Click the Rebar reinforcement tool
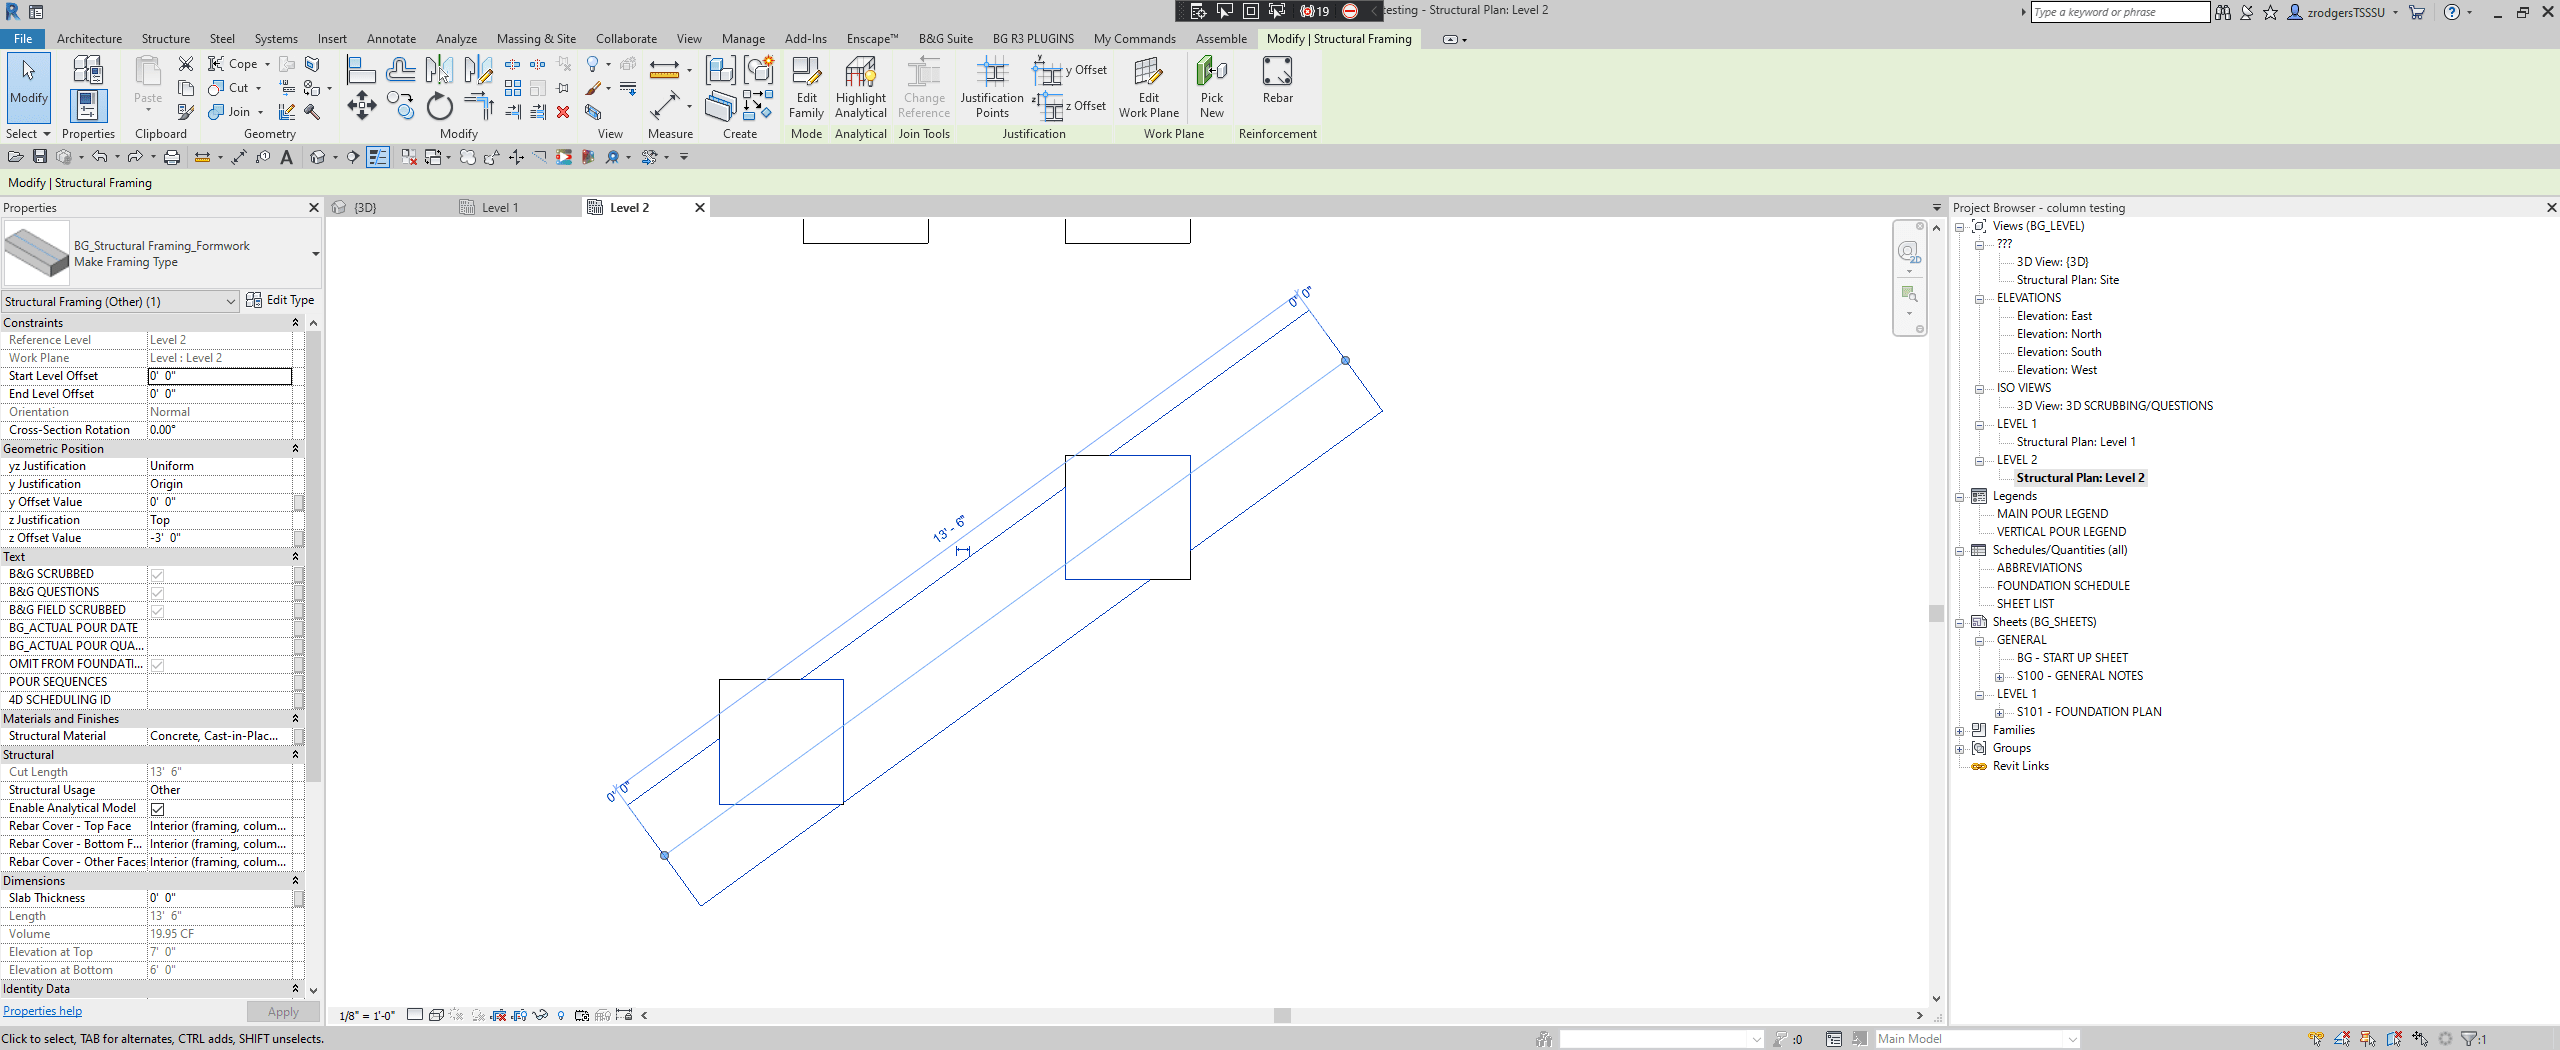The width and height of the screenshot is (2560, 1050). 1278,85
